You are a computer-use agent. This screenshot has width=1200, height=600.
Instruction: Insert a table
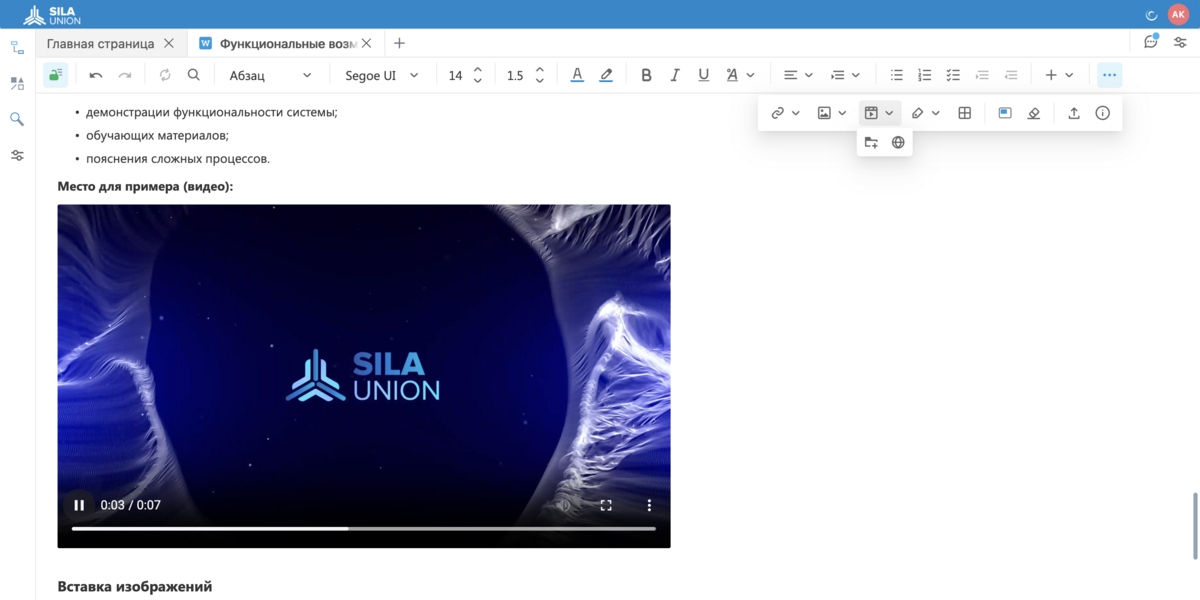[x=965, y=113]
